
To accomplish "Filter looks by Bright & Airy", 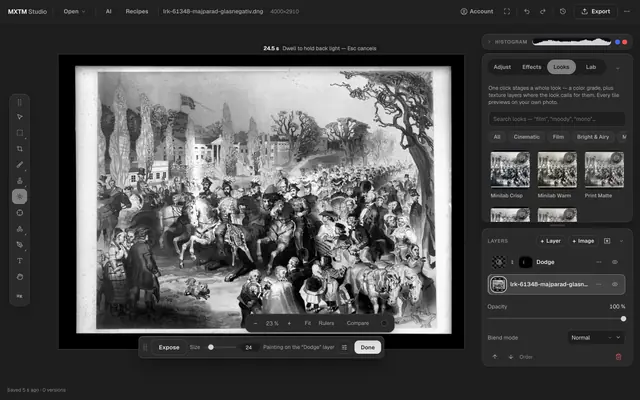I will [593, 137].
